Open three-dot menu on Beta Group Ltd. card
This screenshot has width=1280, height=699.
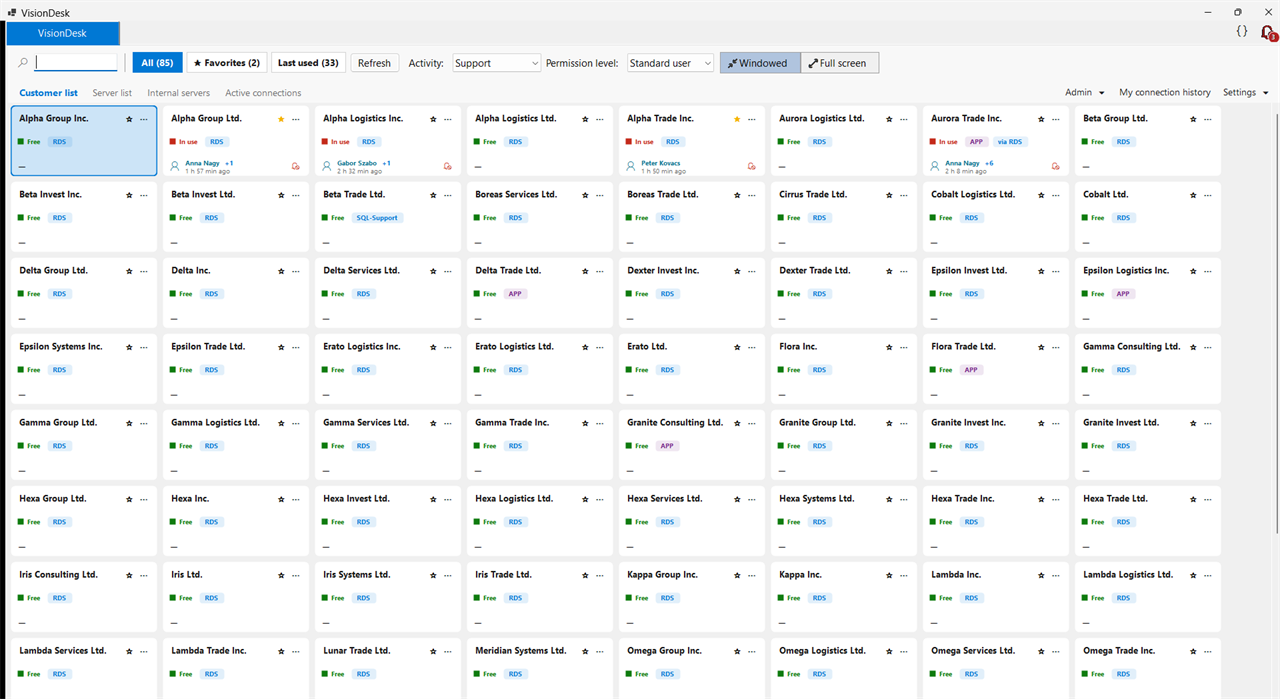(1208, 119)
